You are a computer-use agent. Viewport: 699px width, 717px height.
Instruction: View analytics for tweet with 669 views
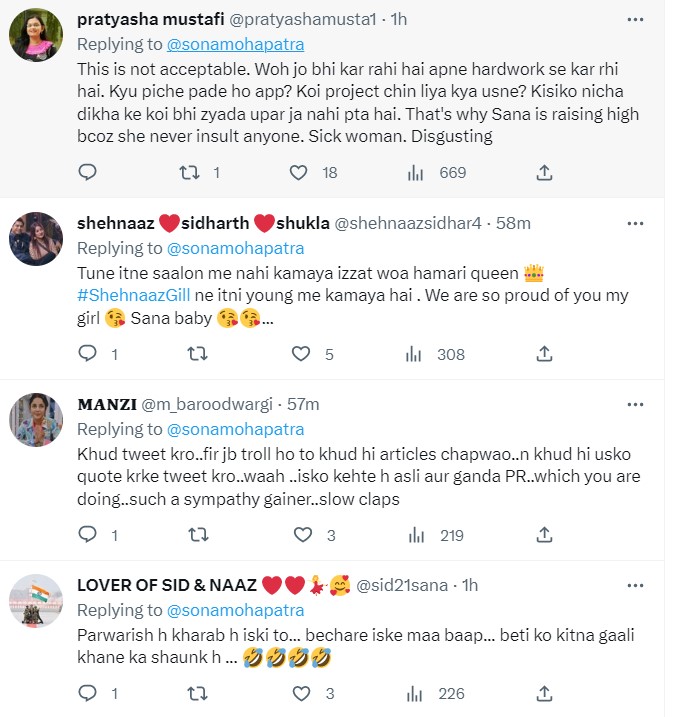(416, 173)
